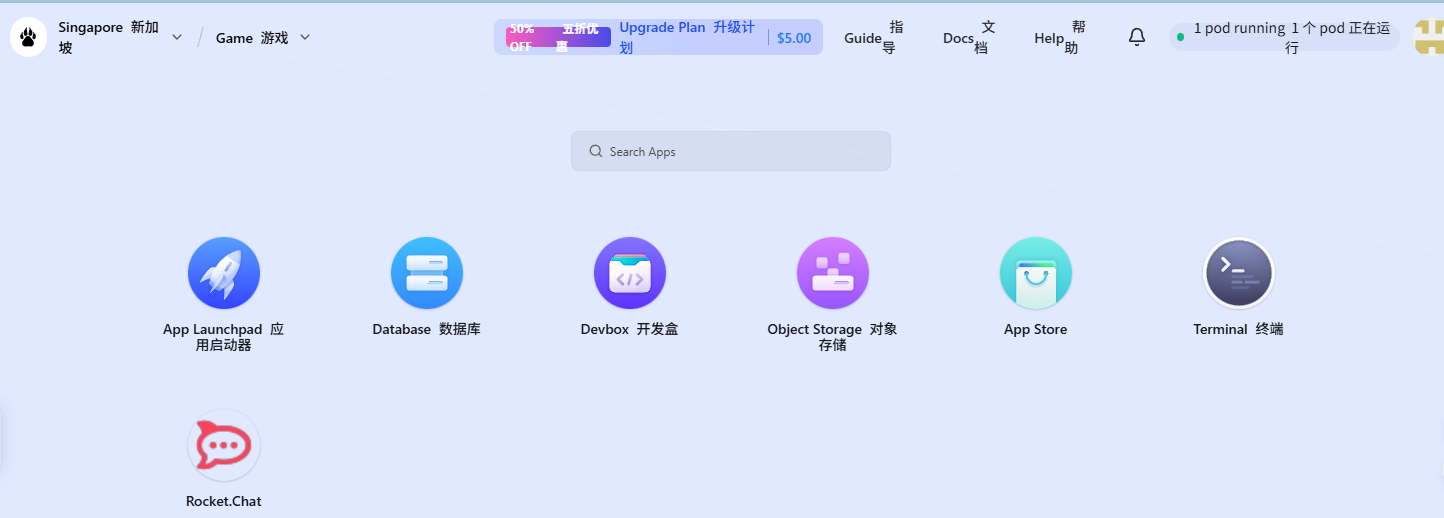Open the App Store shopping bag icon

(1036, 273)
